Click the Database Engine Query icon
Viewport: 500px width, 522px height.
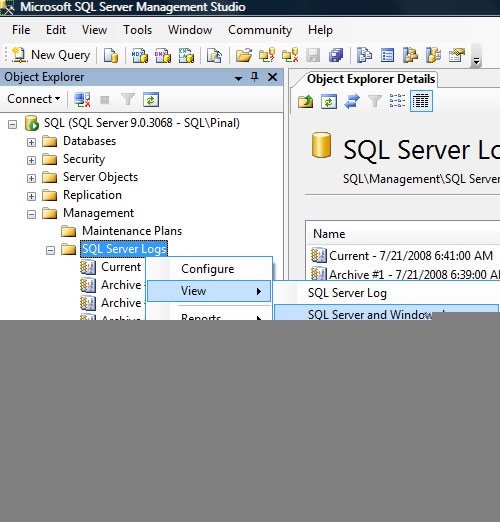(111, 55)
